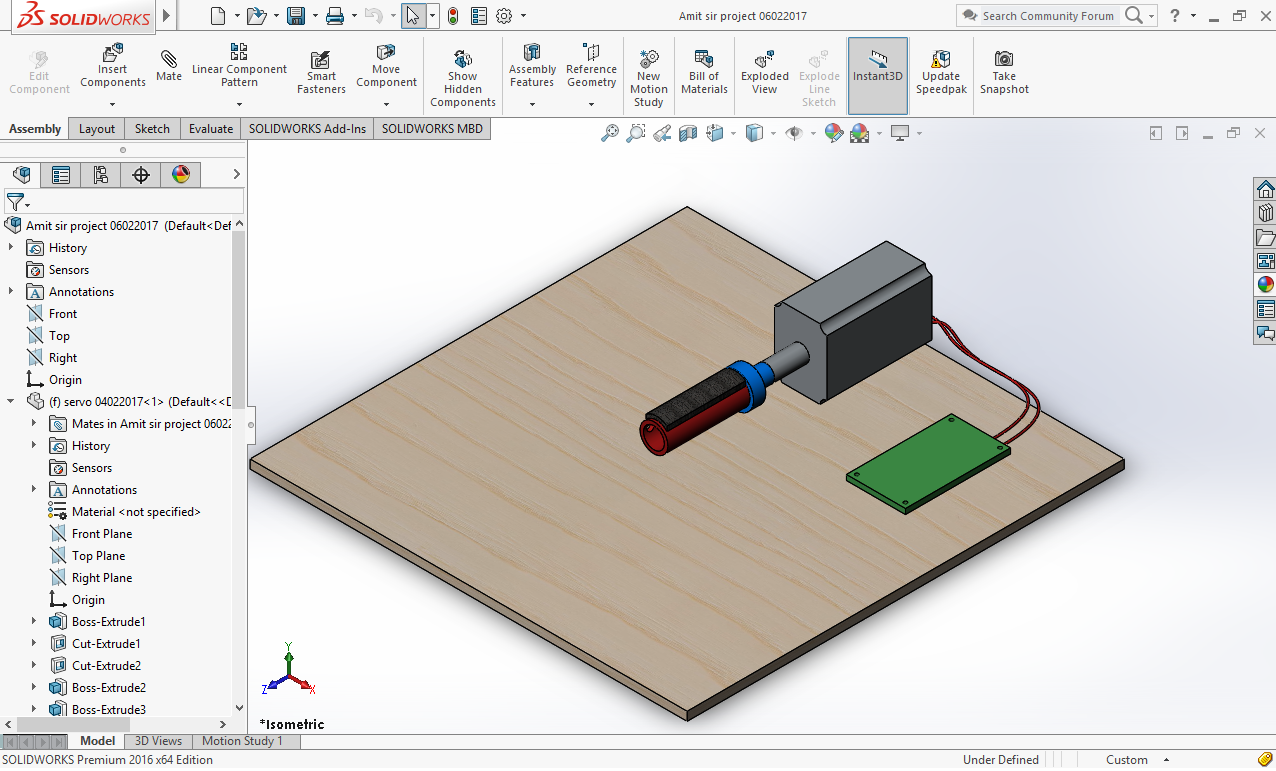The image size is (1276, 771).
Task: Switch to the 3D Views tab
Action: pos(158,741)
